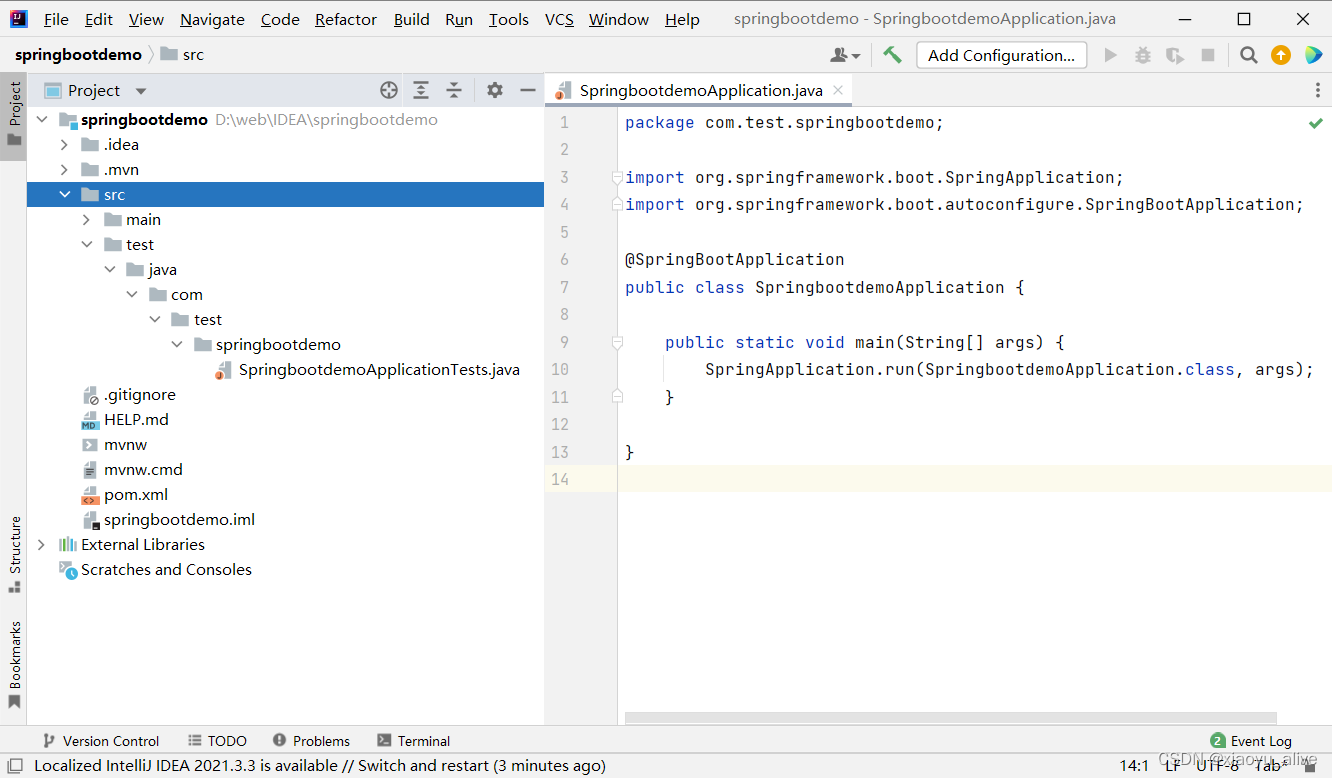This screenshot has width=1332, height=778.
Task: Open the Navigate menu
Action: 212,19
